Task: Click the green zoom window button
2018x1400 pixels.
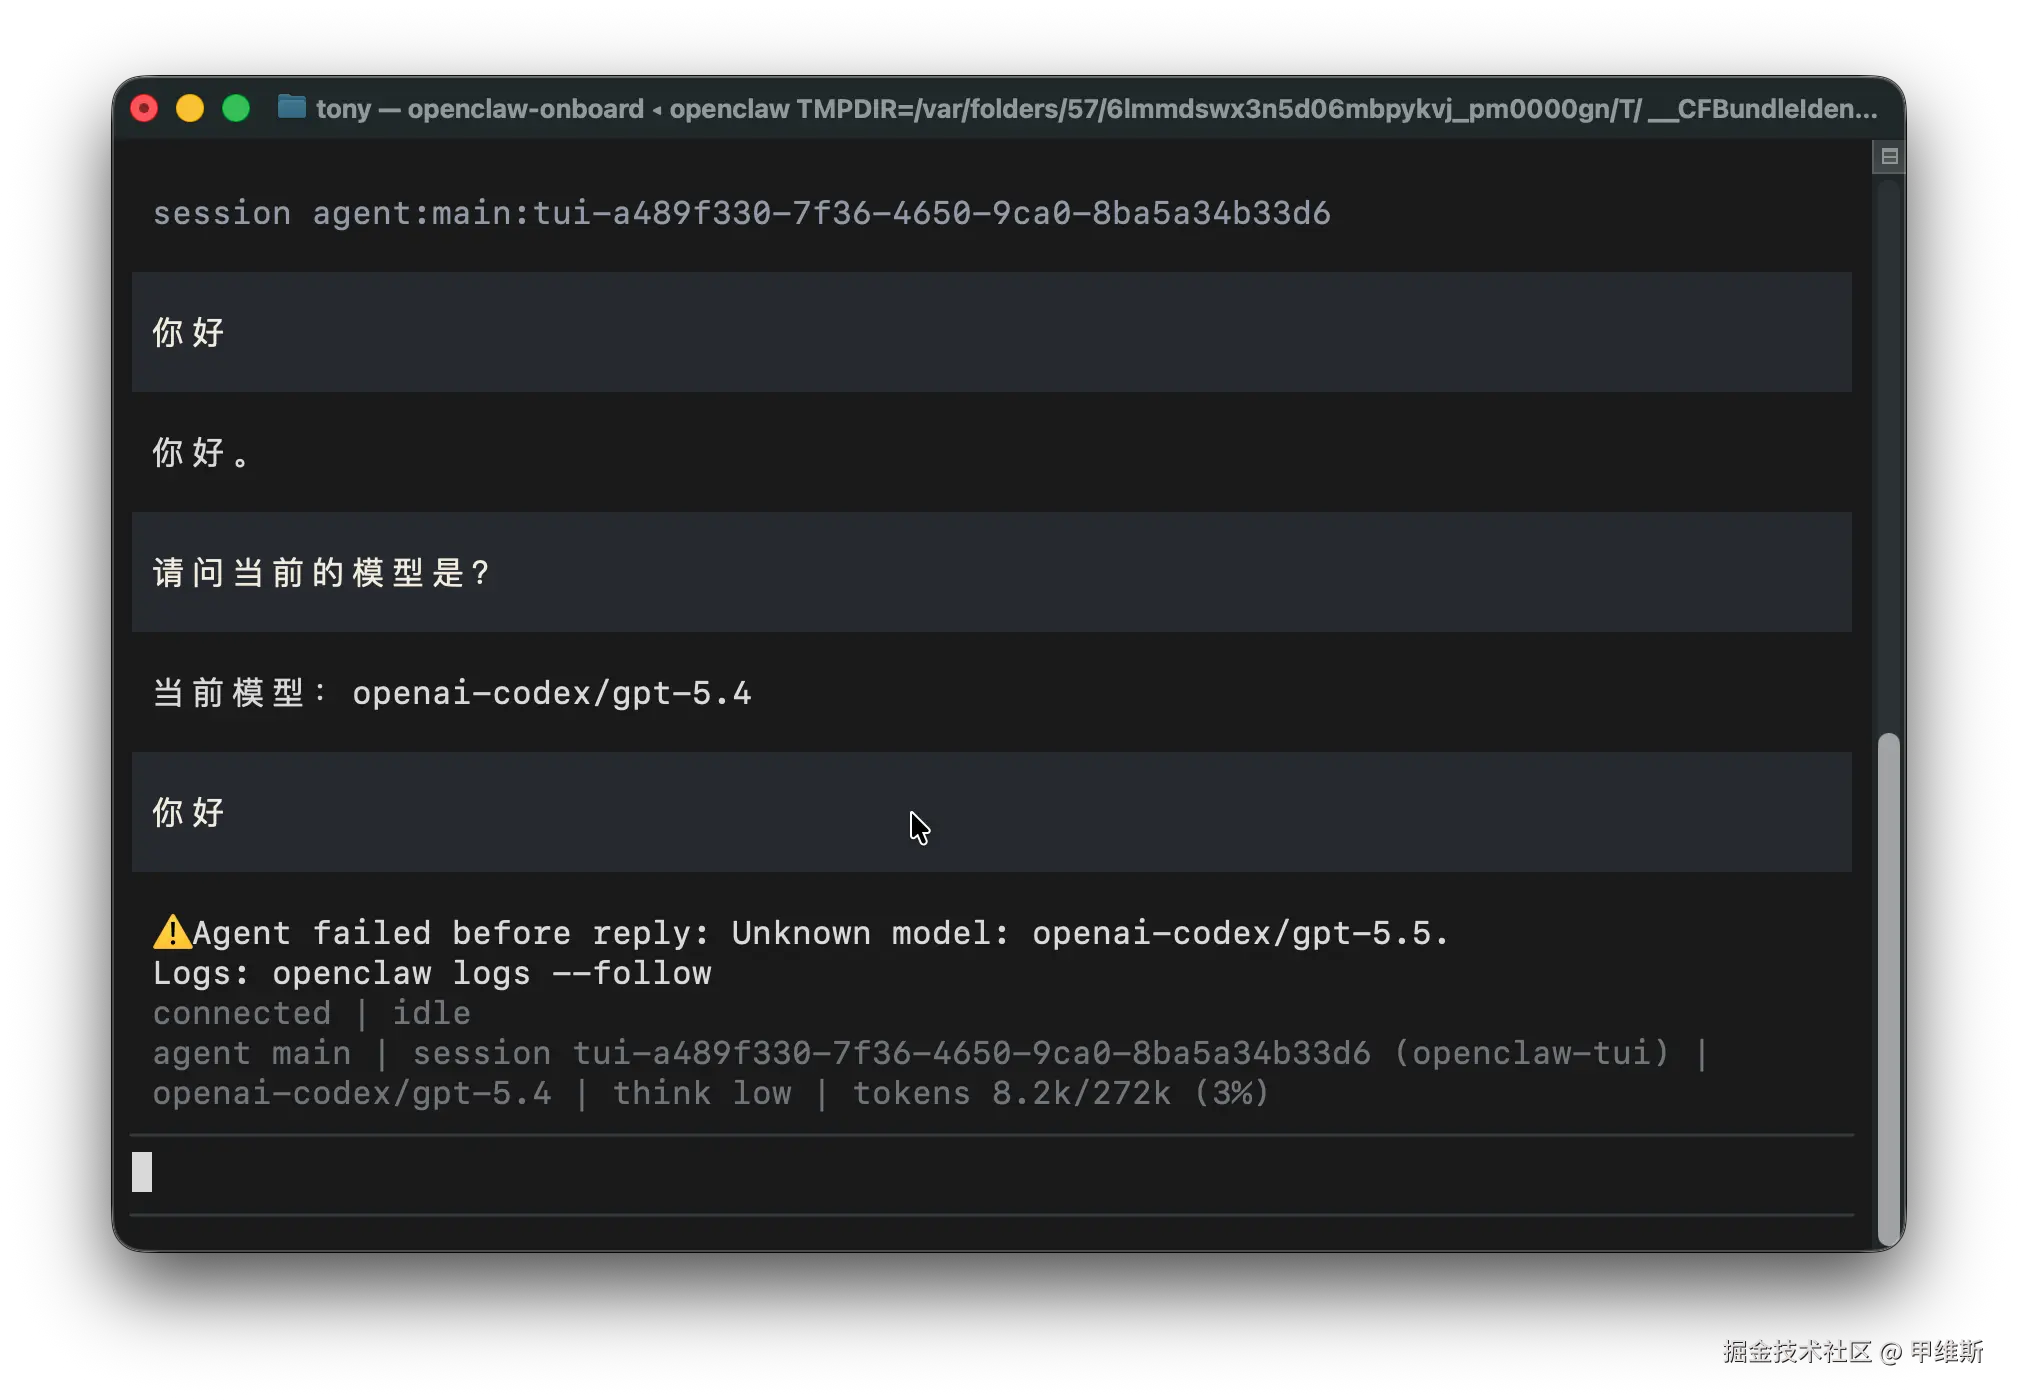Action: click(x=236, y=108)
